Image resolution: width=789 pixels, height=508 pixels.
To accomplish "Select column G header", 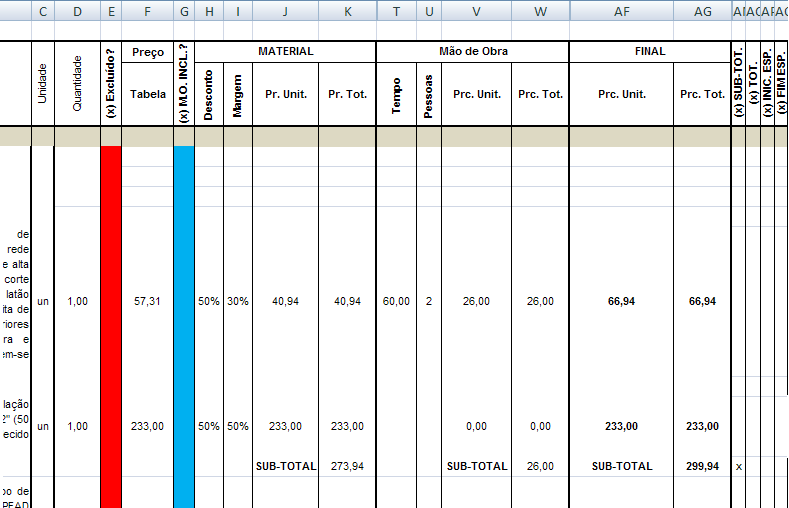I will click(184, 11).
